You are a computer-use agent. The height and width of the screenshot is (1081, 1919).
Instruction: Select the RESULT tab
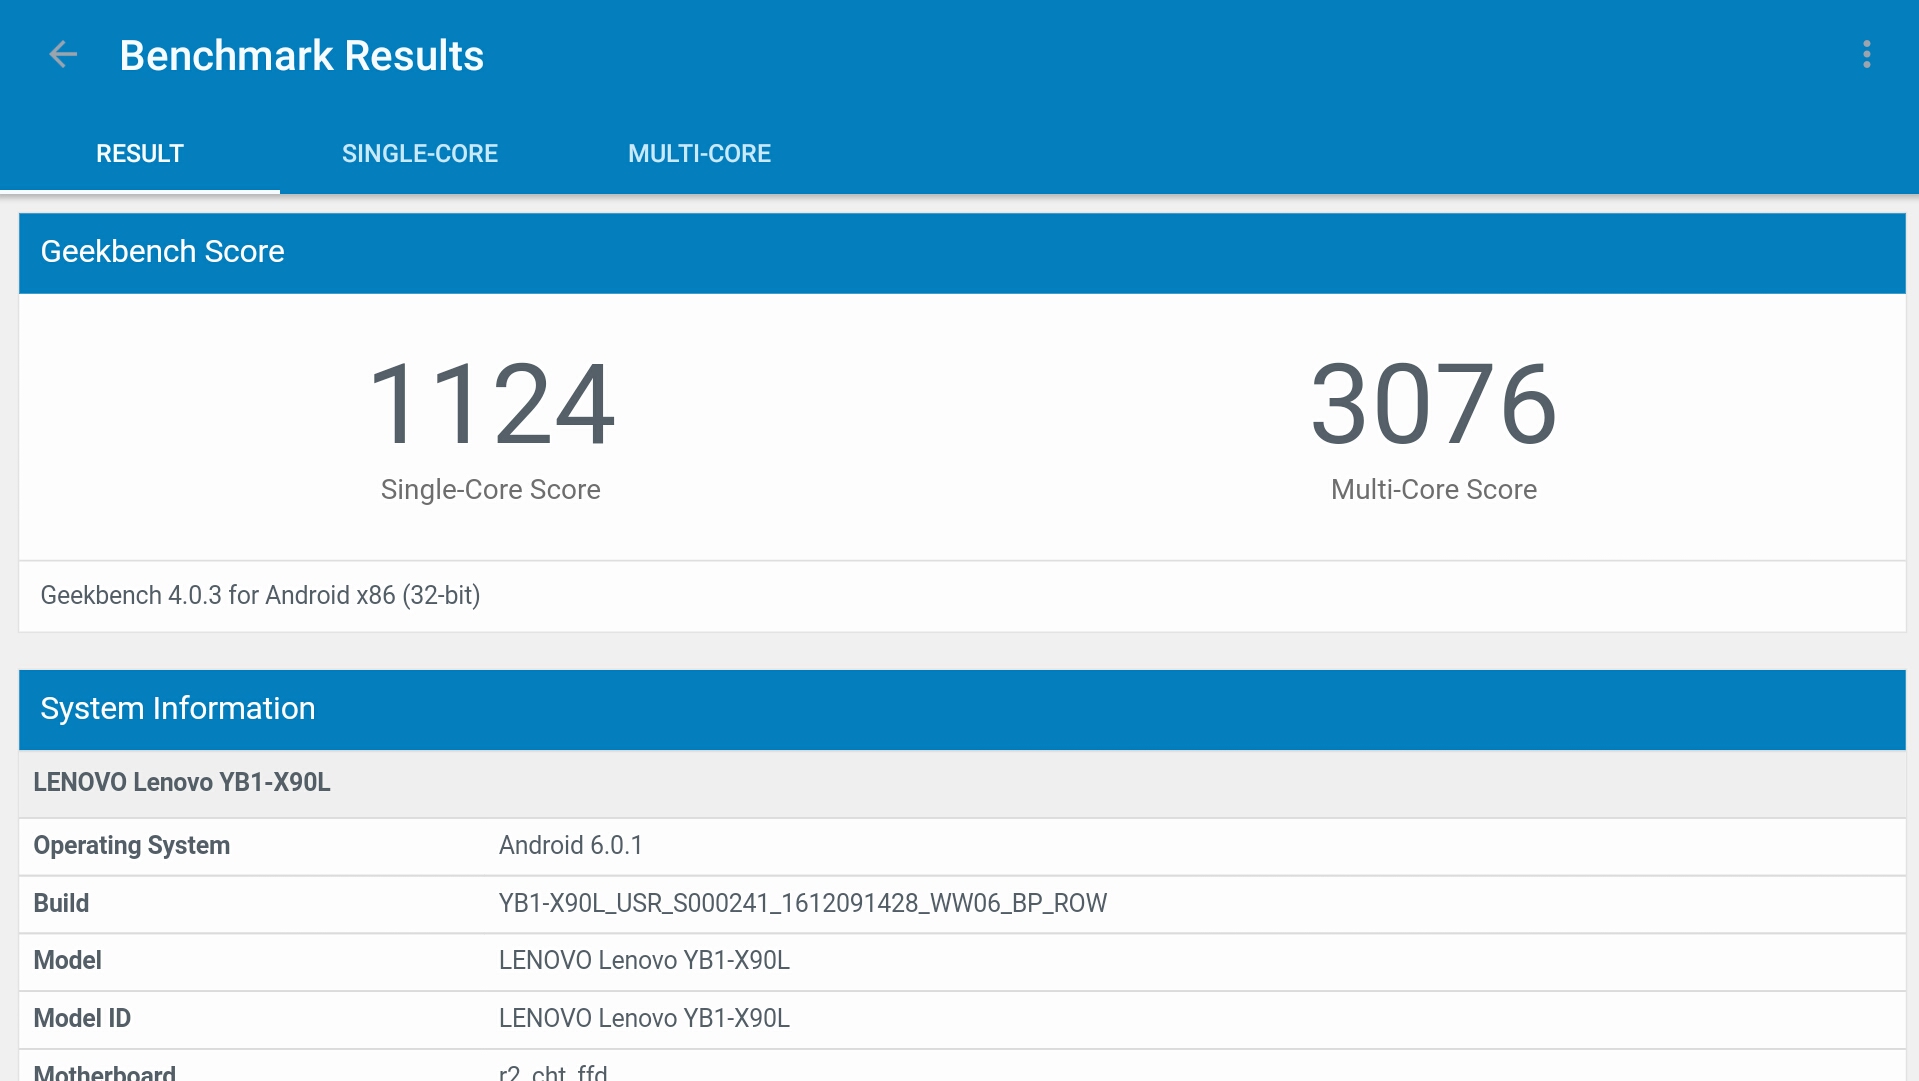pos(140,154)
